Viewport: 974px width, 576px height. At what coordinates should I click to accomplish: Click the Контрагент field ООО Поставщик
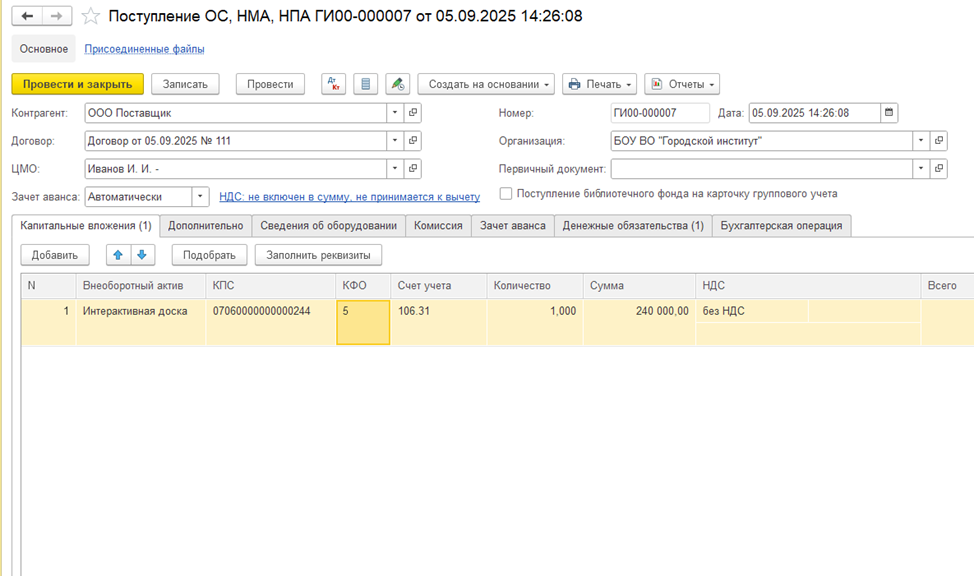tap(235, 113)
